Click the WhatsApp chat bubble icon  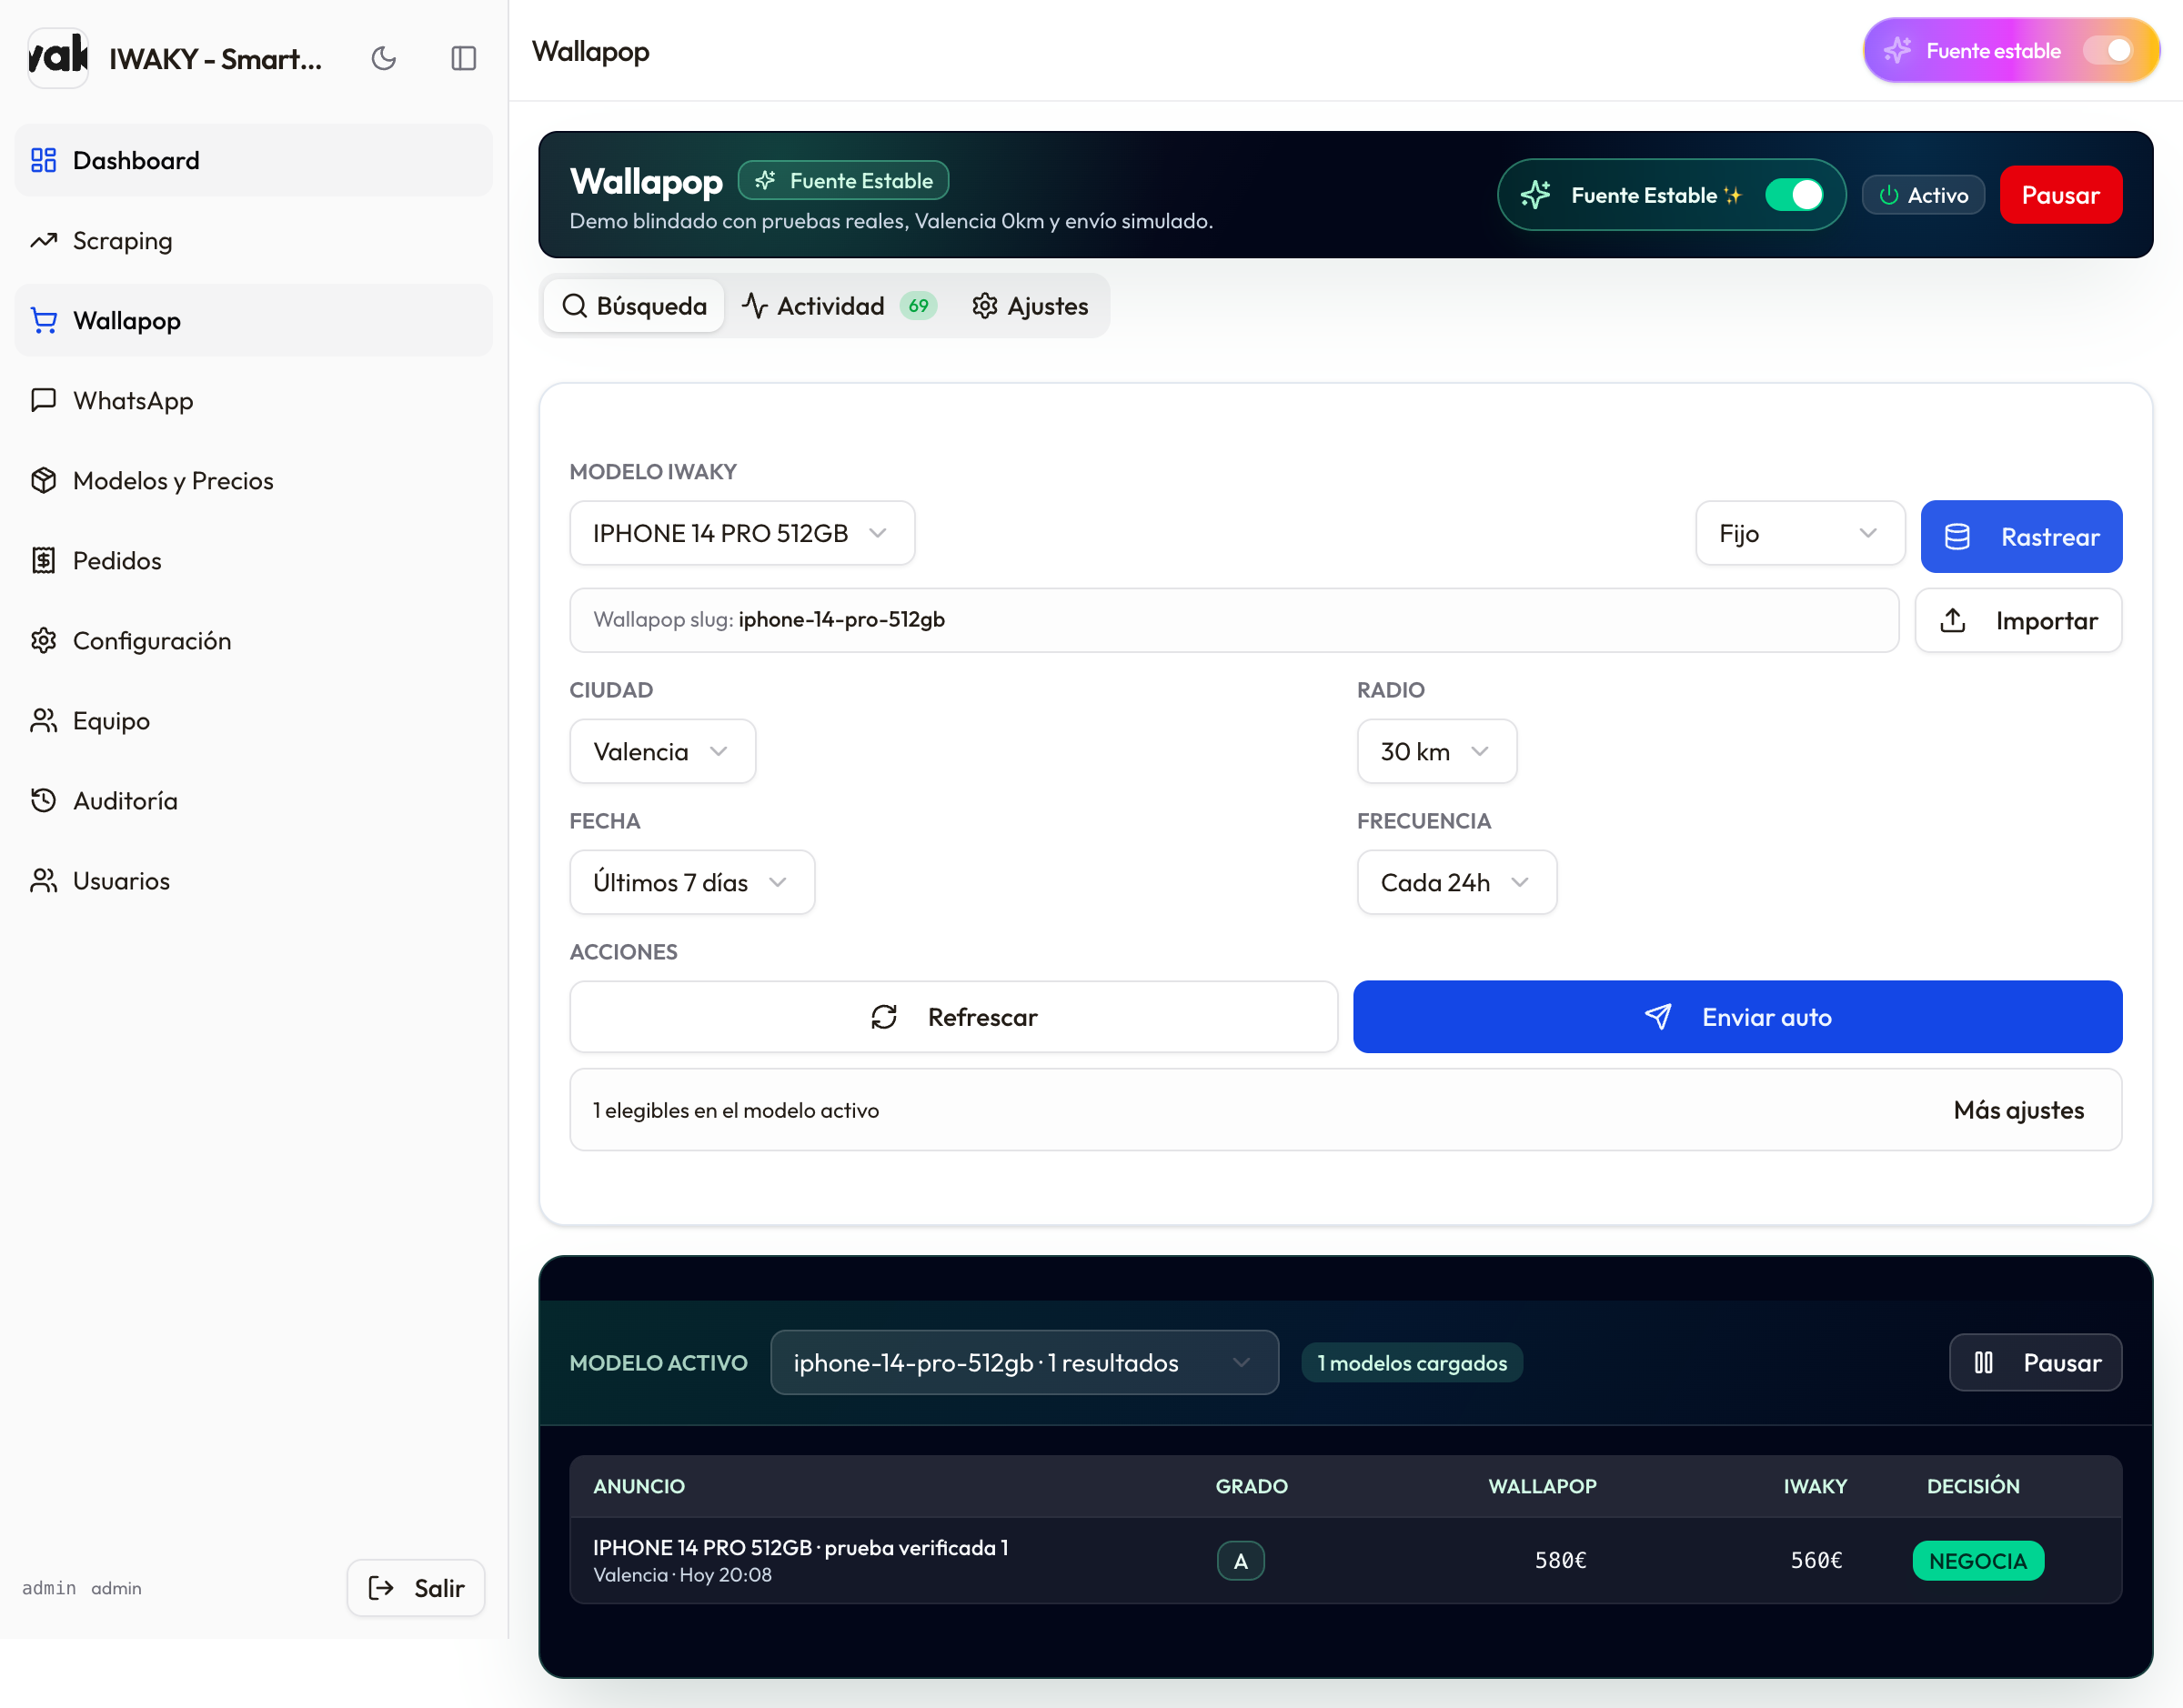44,400
